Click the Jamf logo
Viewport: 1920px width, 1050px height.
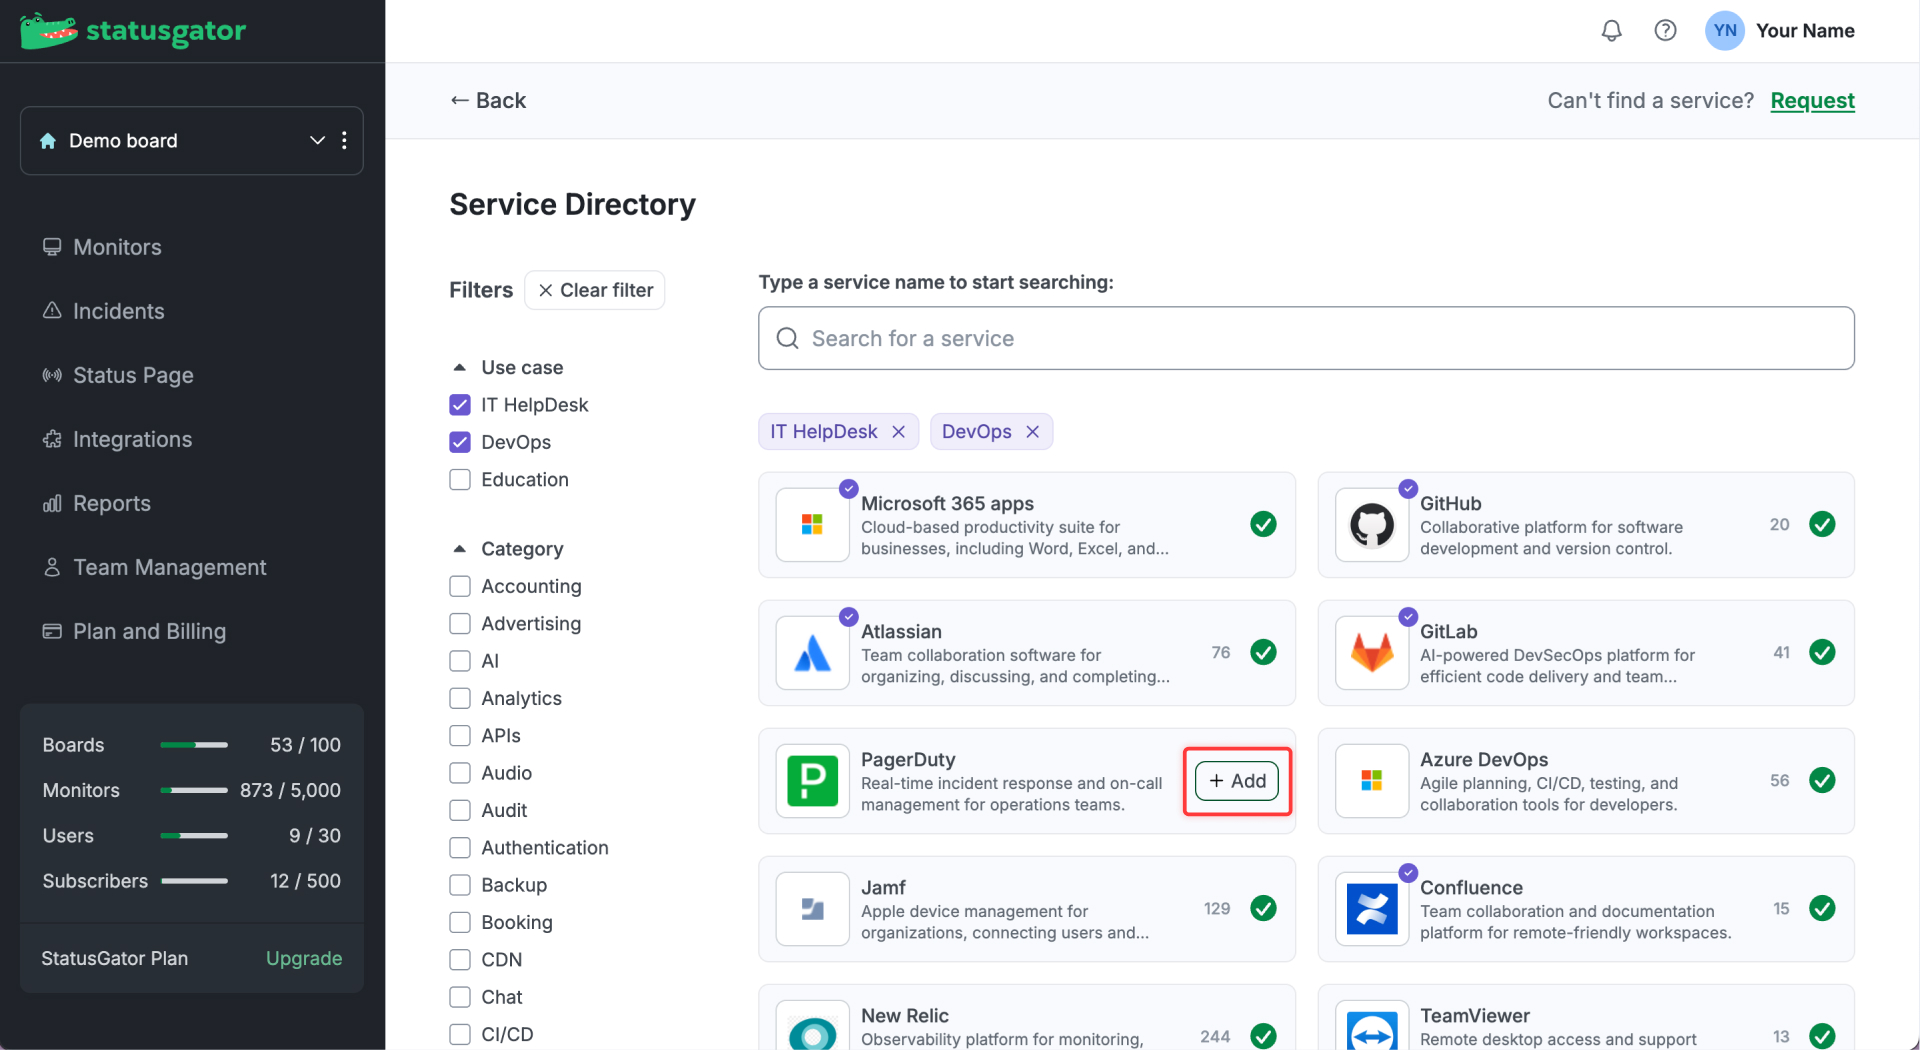pyautogui.click(x=812, y=909)
